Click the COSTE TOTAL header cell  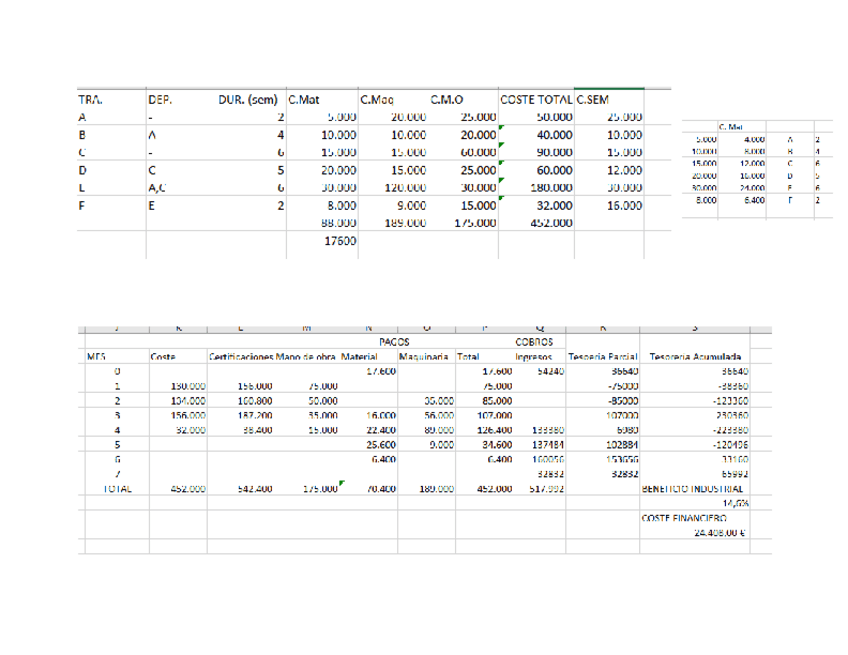(535, 100)
